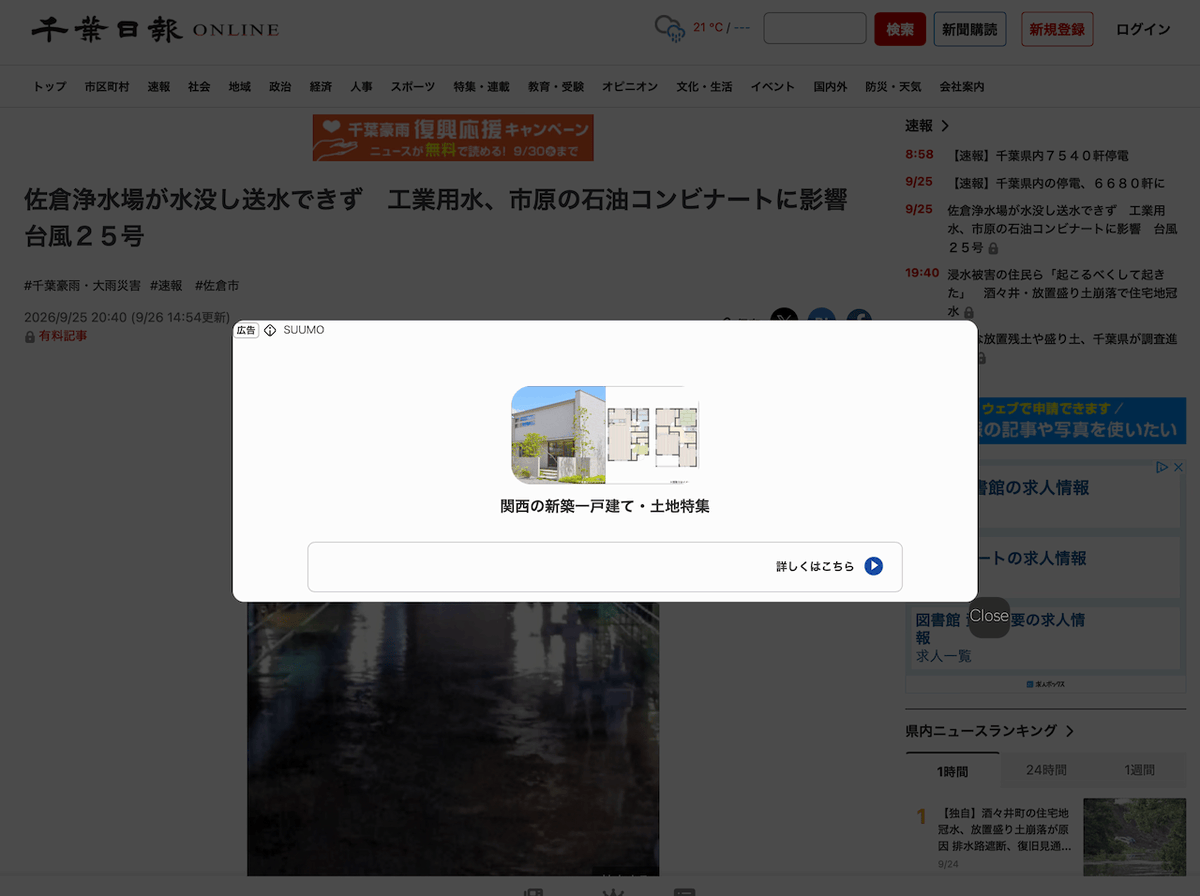Click hashtag #佐倉市
Screen dimensions: 1200x896
tap(217, 286)
